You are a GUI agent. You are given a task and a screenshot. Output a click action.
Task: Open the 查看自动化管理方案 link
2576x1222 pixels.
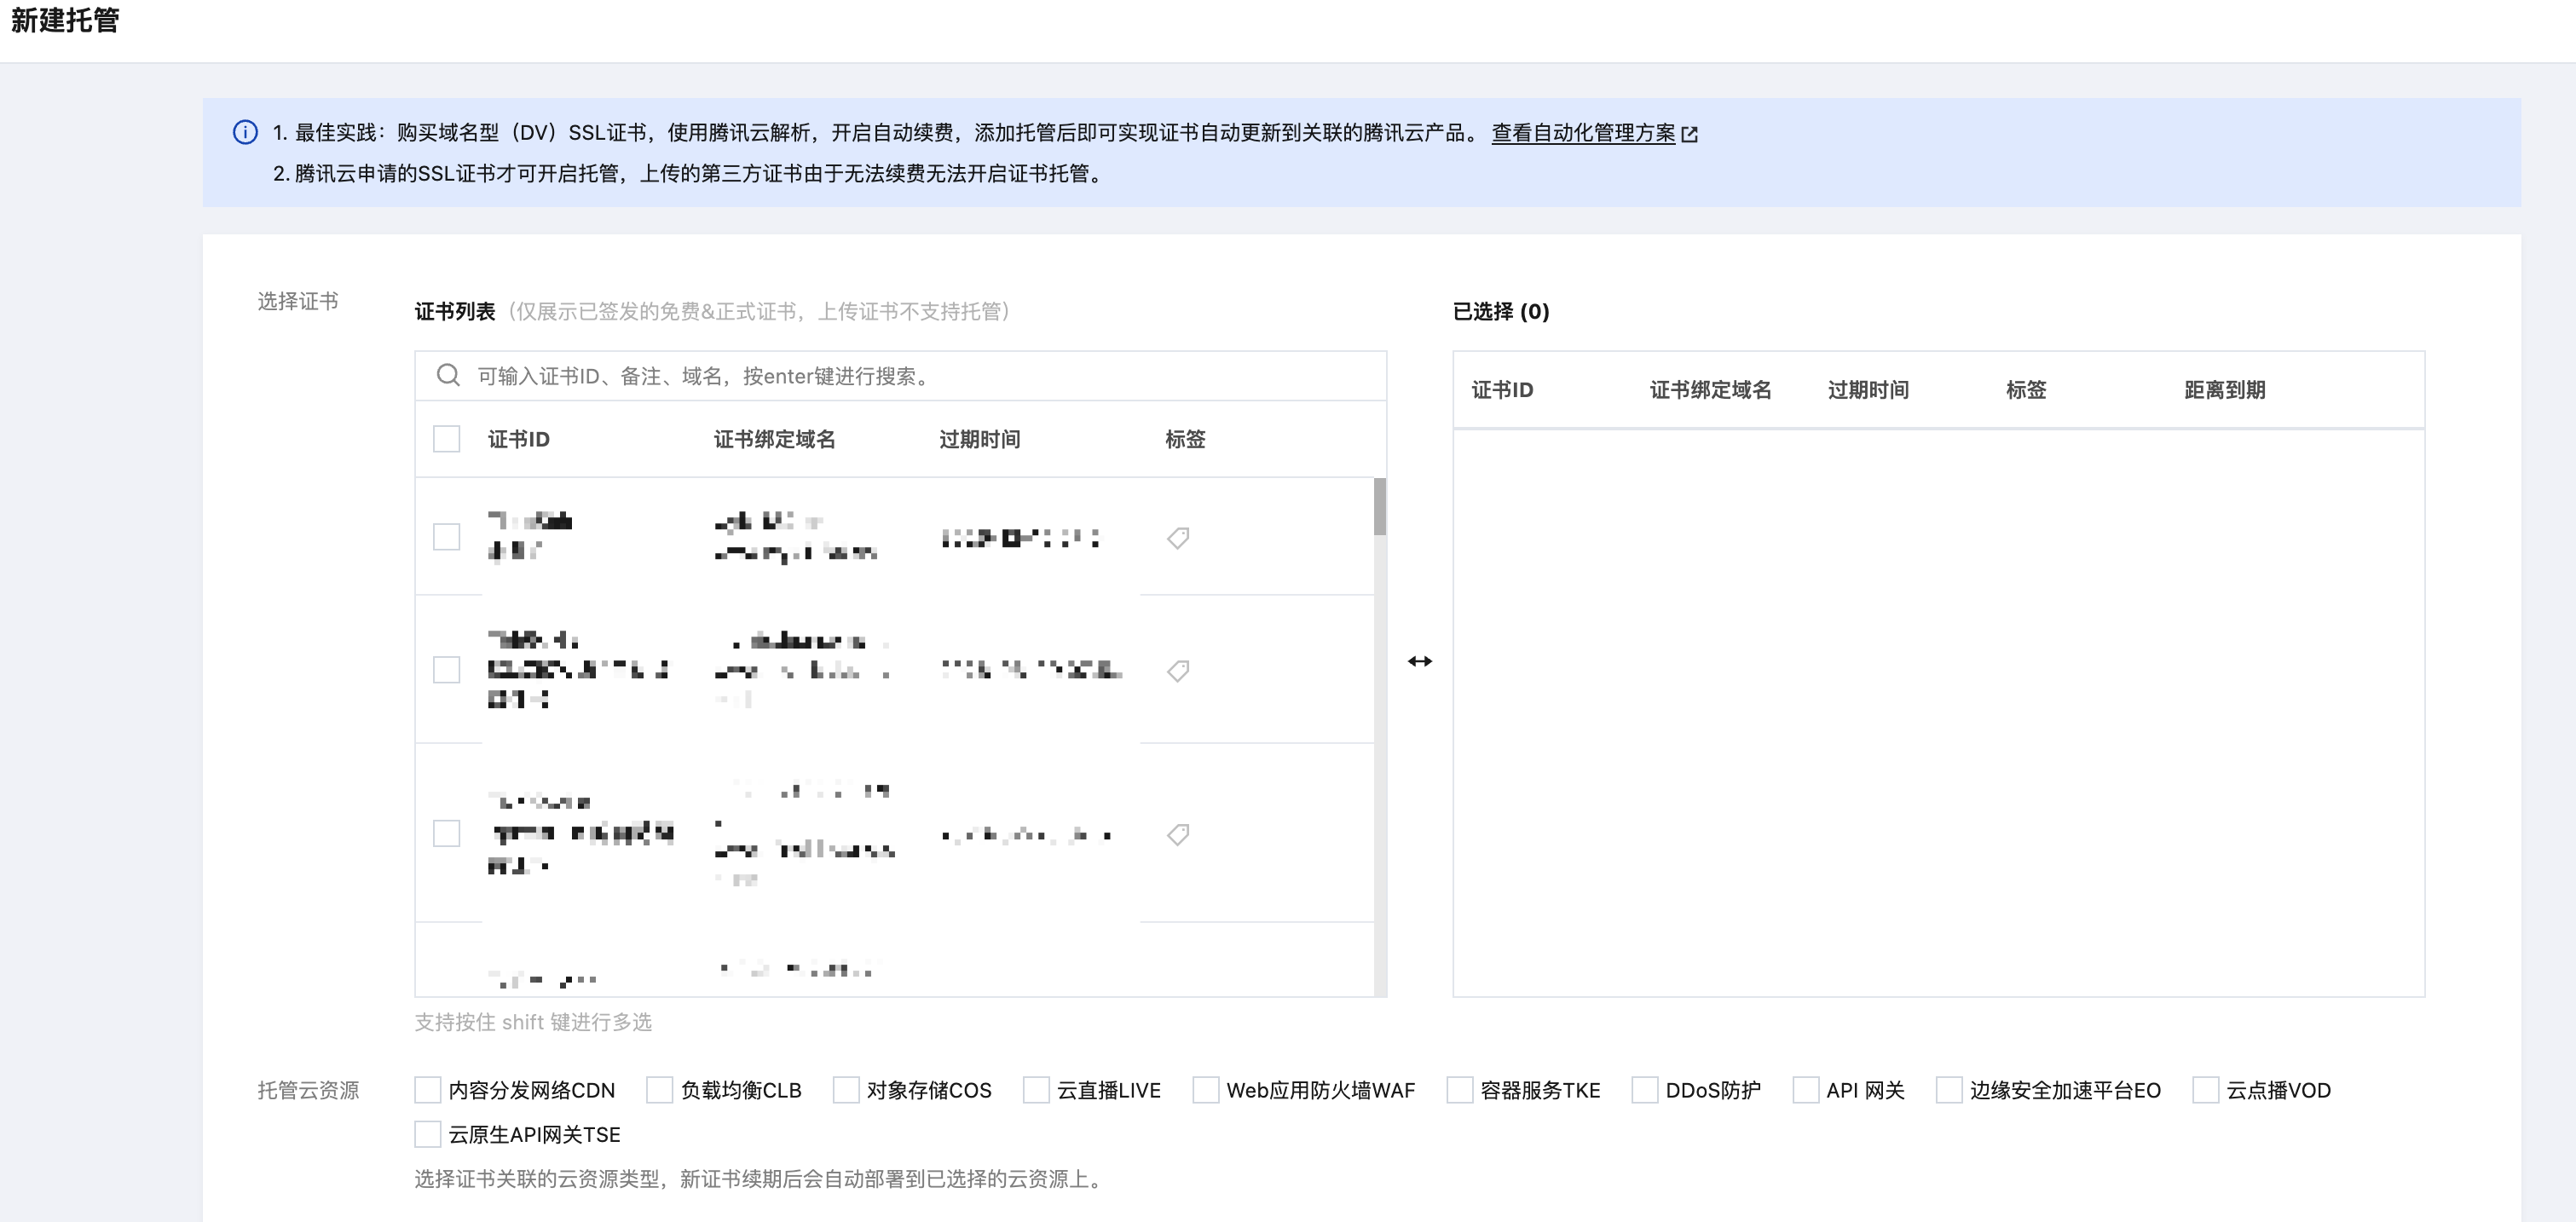1582,133
